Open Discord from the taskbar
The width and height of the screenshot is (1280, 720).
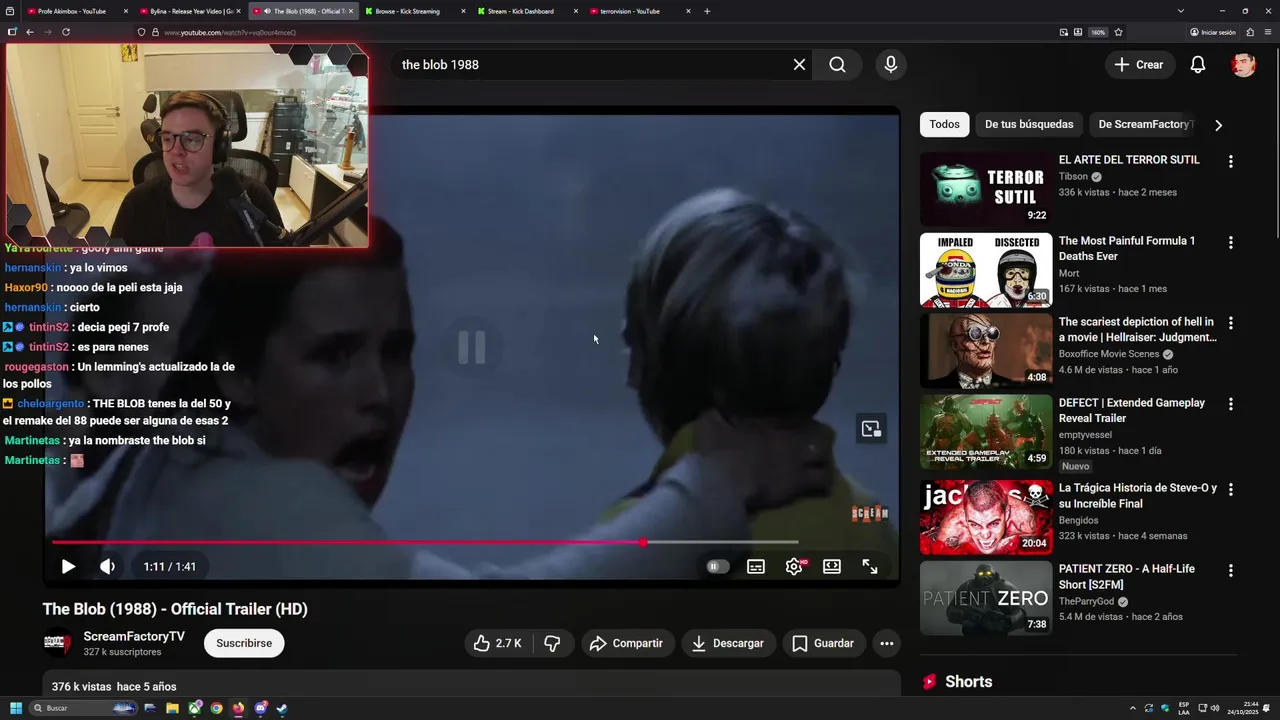260,708
